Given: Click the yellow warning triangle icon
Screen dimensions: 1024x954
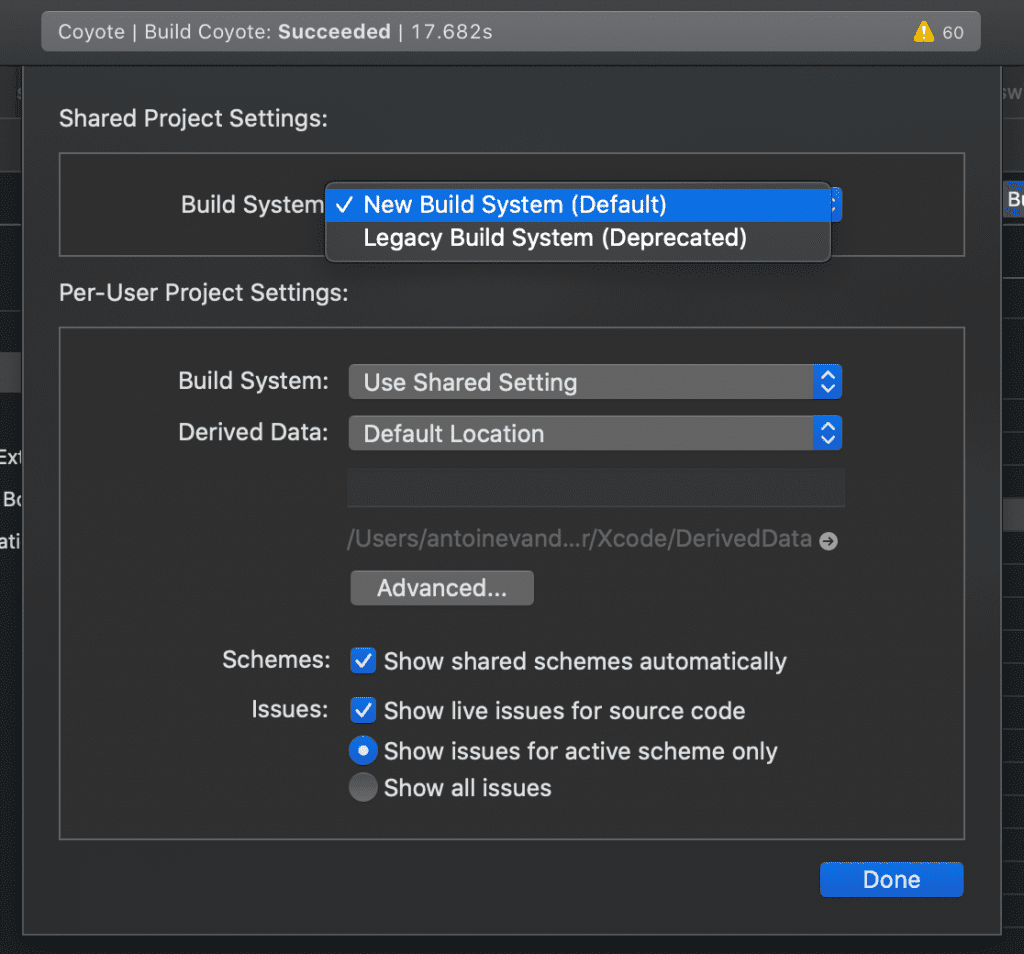Looking at the screenshot, I should point(922,31).
